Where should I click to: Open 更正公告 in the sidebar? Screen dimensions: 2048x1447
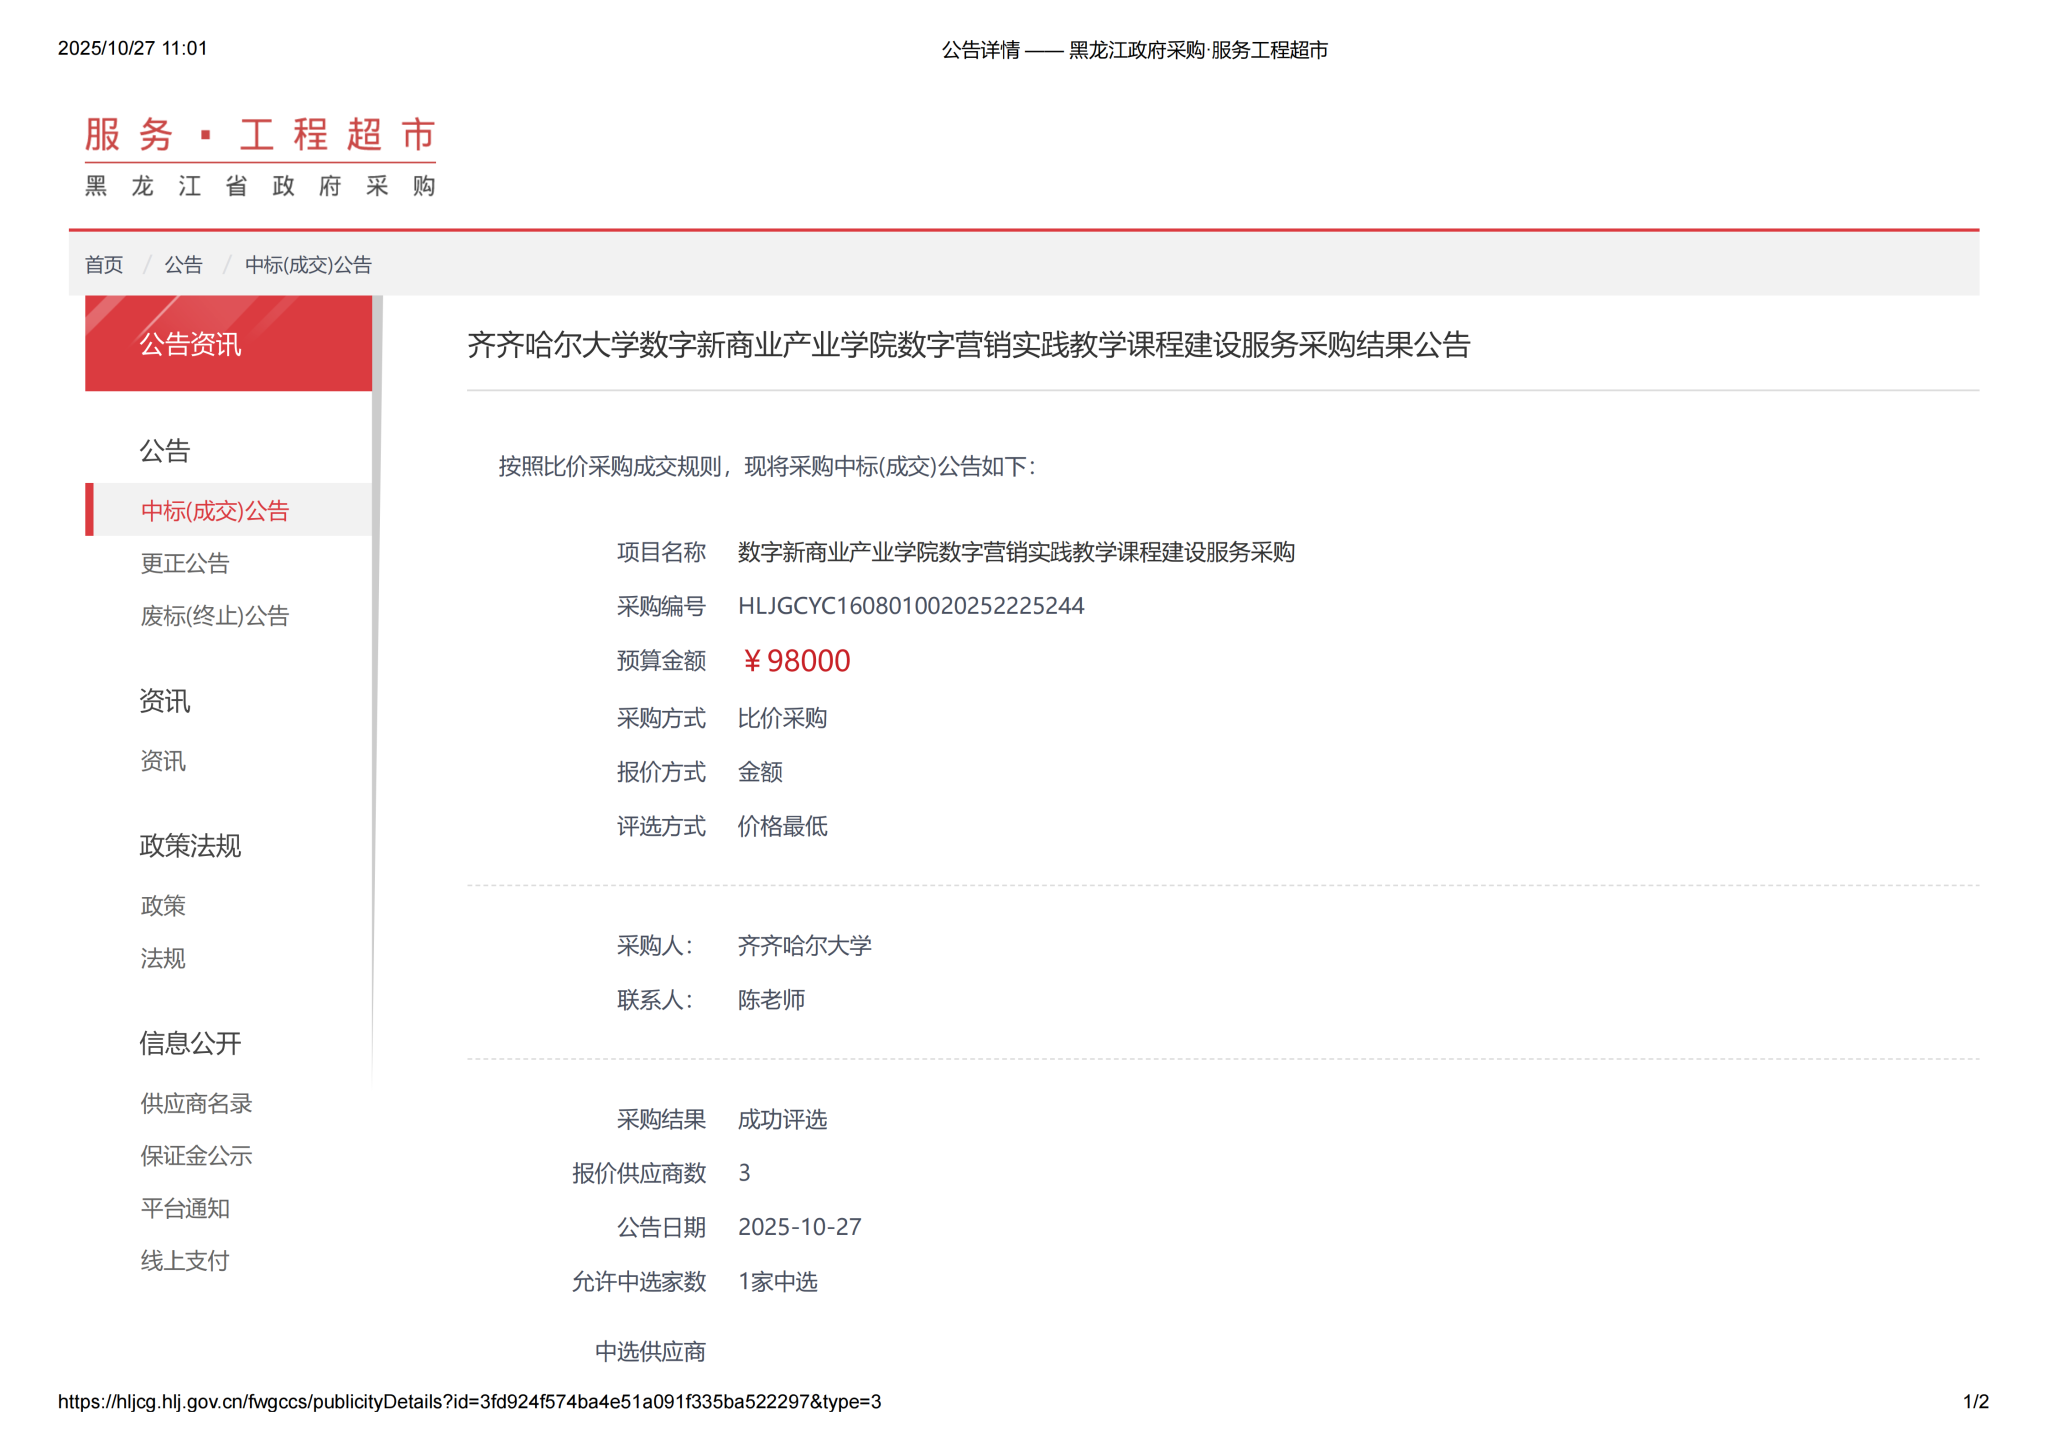pyautogui.click(x=185, y=564)
